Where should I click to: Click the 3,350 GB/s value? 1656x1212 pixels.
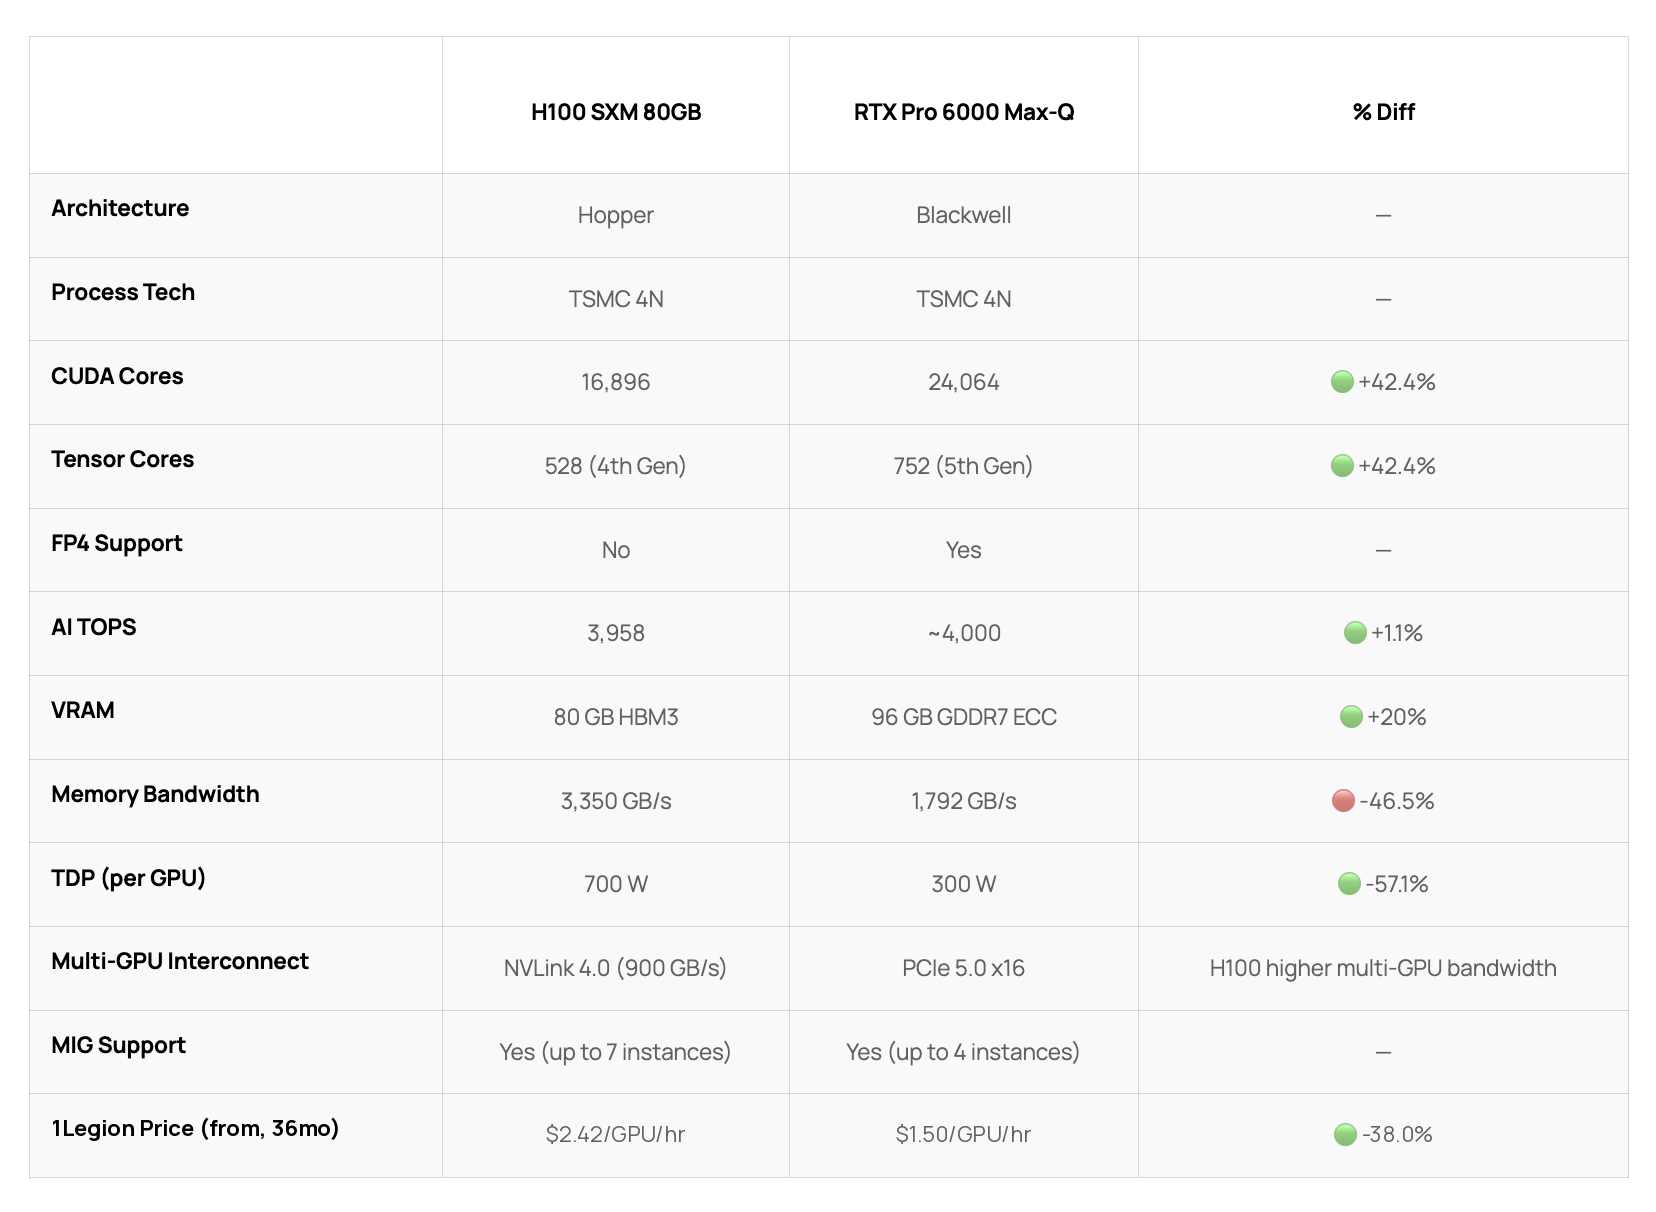[616, 801]
